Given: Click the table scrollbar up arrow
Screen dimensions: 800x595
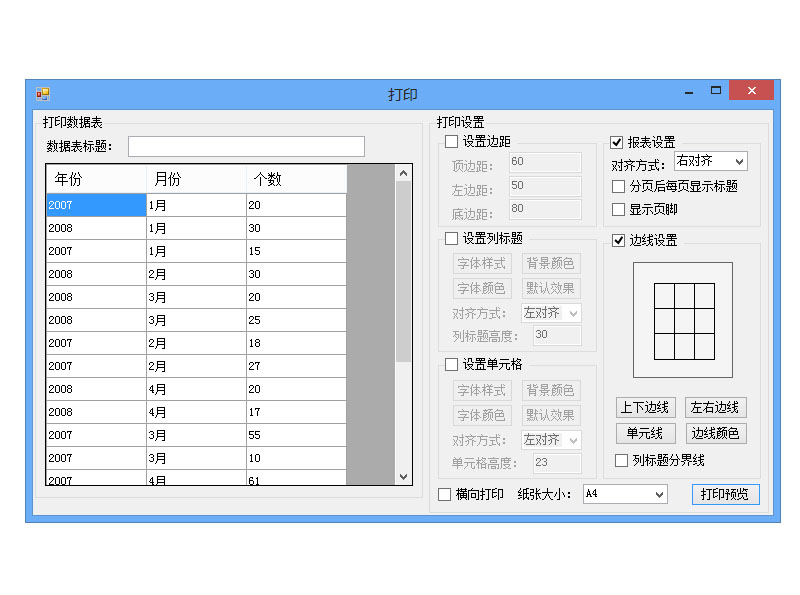Looking at the screenshot, I should (404, 173).
